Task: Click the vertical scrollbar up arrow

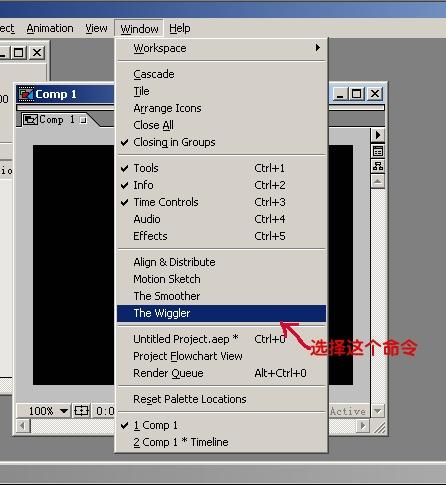Action: (378, 182)
